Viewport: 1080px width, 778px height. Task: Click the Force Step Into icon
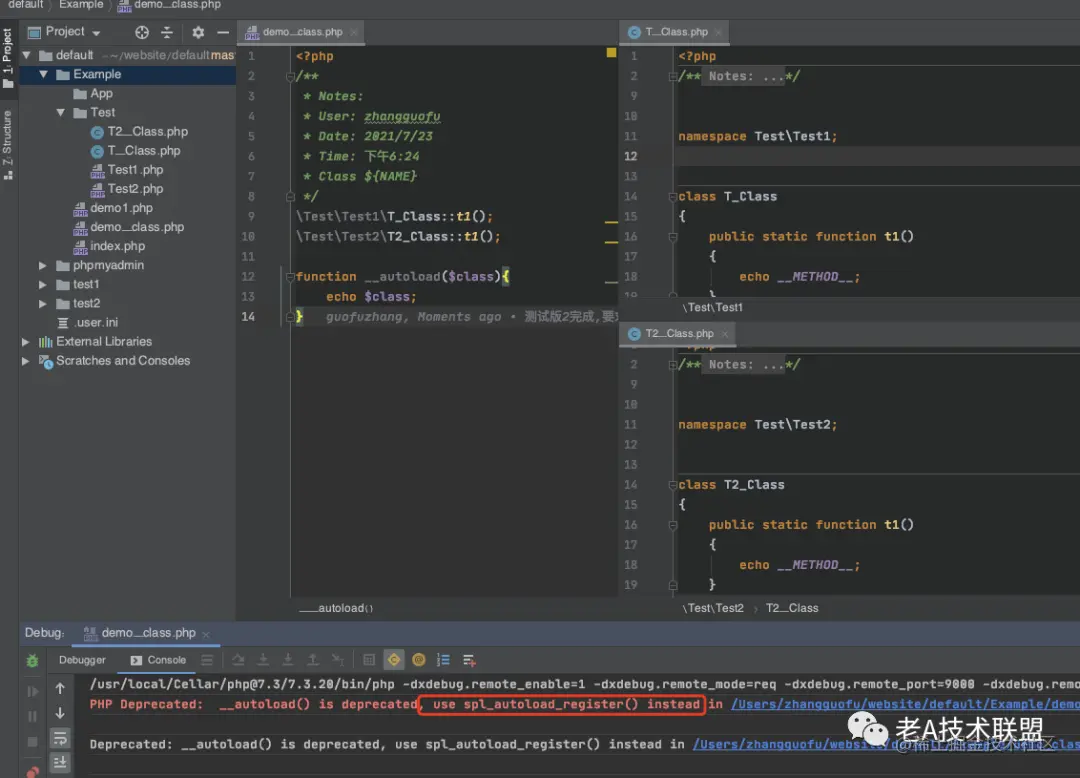(288, 660)
